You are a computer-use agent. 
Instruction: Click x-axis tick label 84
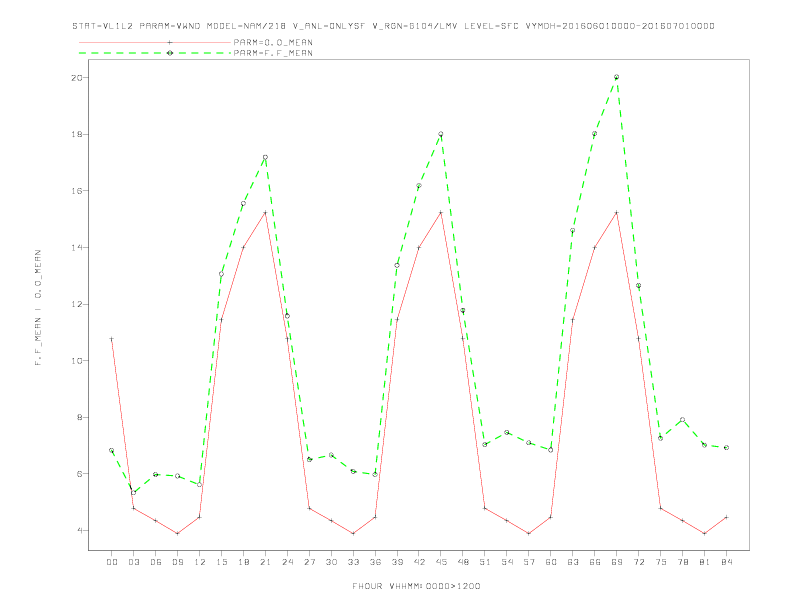[x=727, y=562]
